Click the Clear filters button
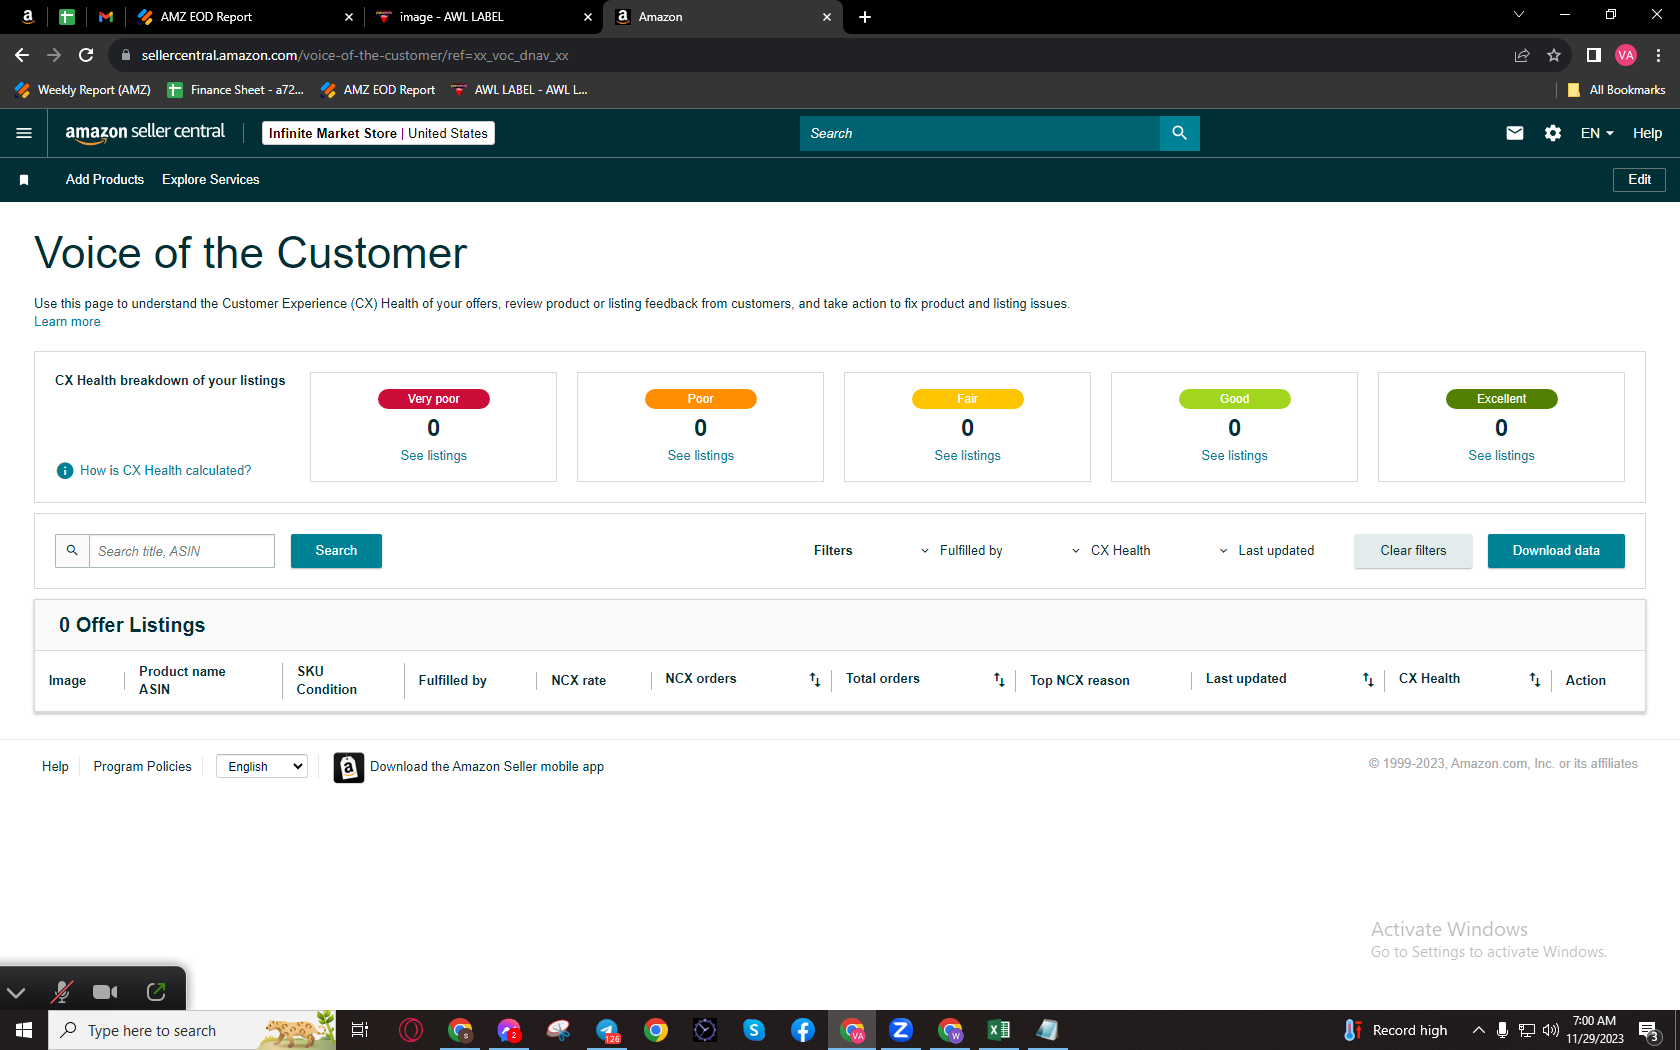Screen dimensions: 1680x1050 coord(1413,551)
